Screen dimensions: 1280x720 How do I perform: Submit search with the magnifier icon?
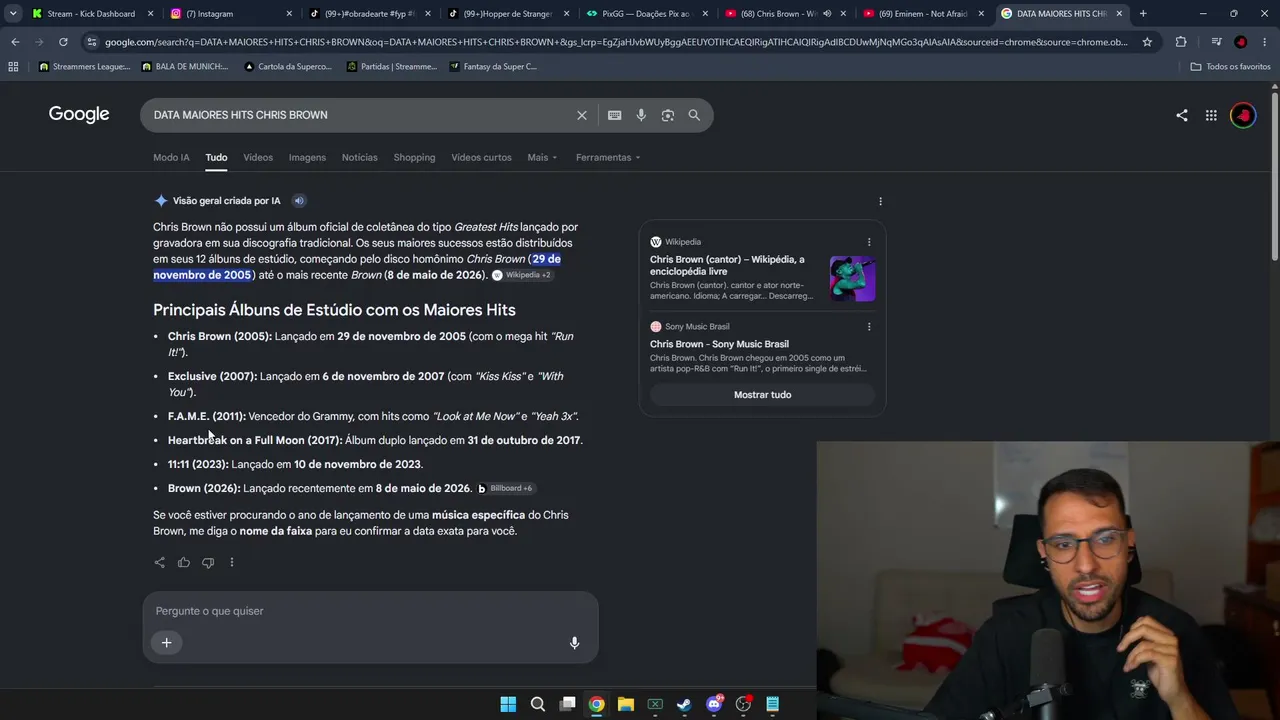pyautogui.click(x=694, y=115)
